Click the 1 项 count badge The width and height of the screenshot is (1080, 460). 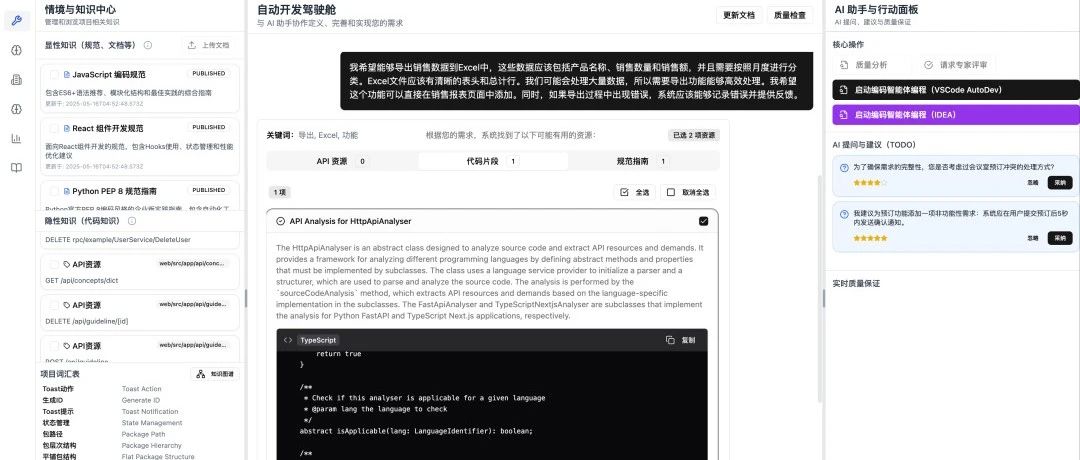[x=278, y=192]
